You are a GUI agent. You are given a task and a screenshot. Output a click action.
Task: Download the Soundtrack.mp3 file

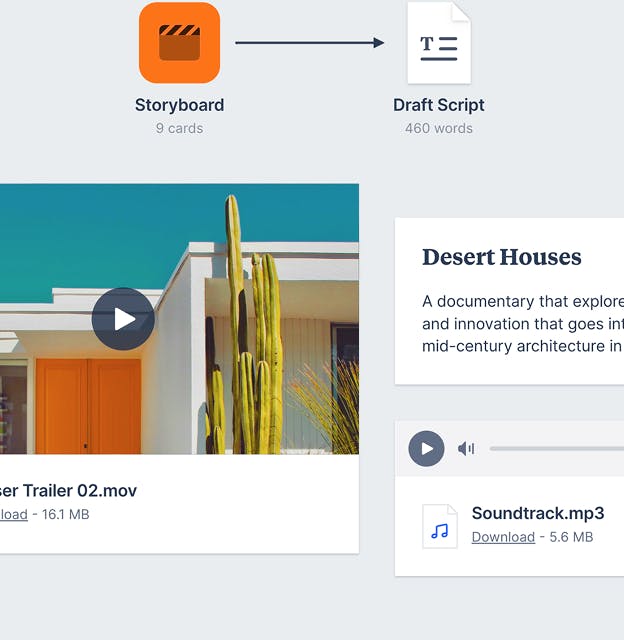pos(503,537)
